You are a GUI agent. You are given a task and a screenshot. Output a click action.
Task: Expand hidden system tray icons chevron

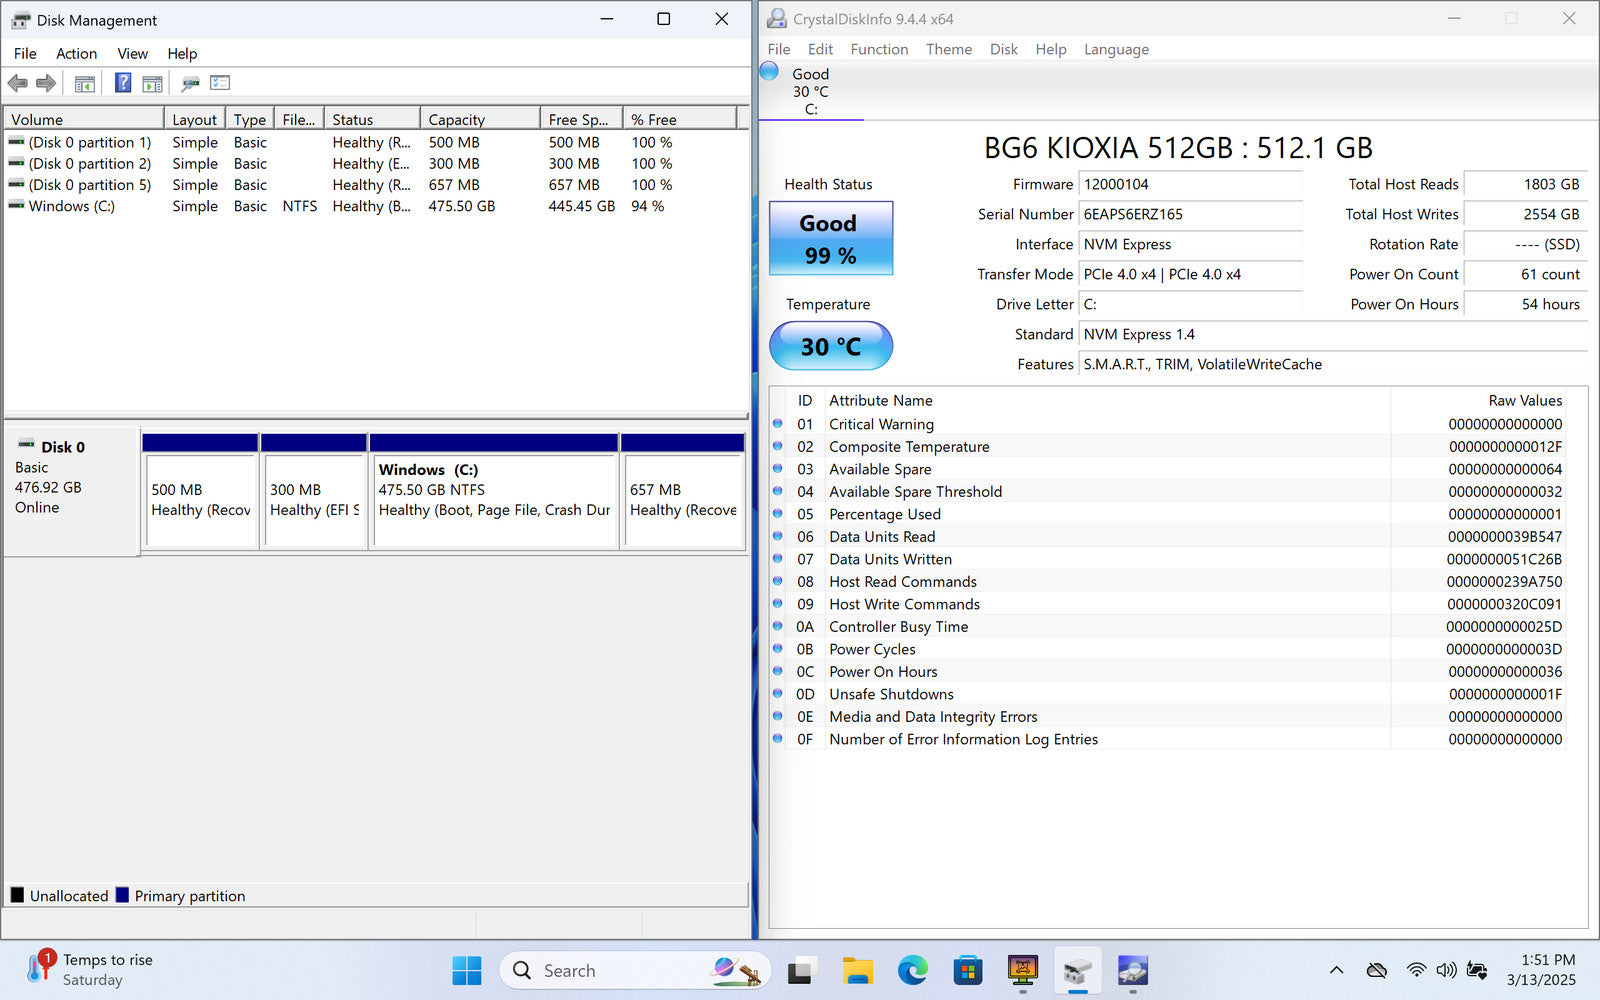(1336, 970)
